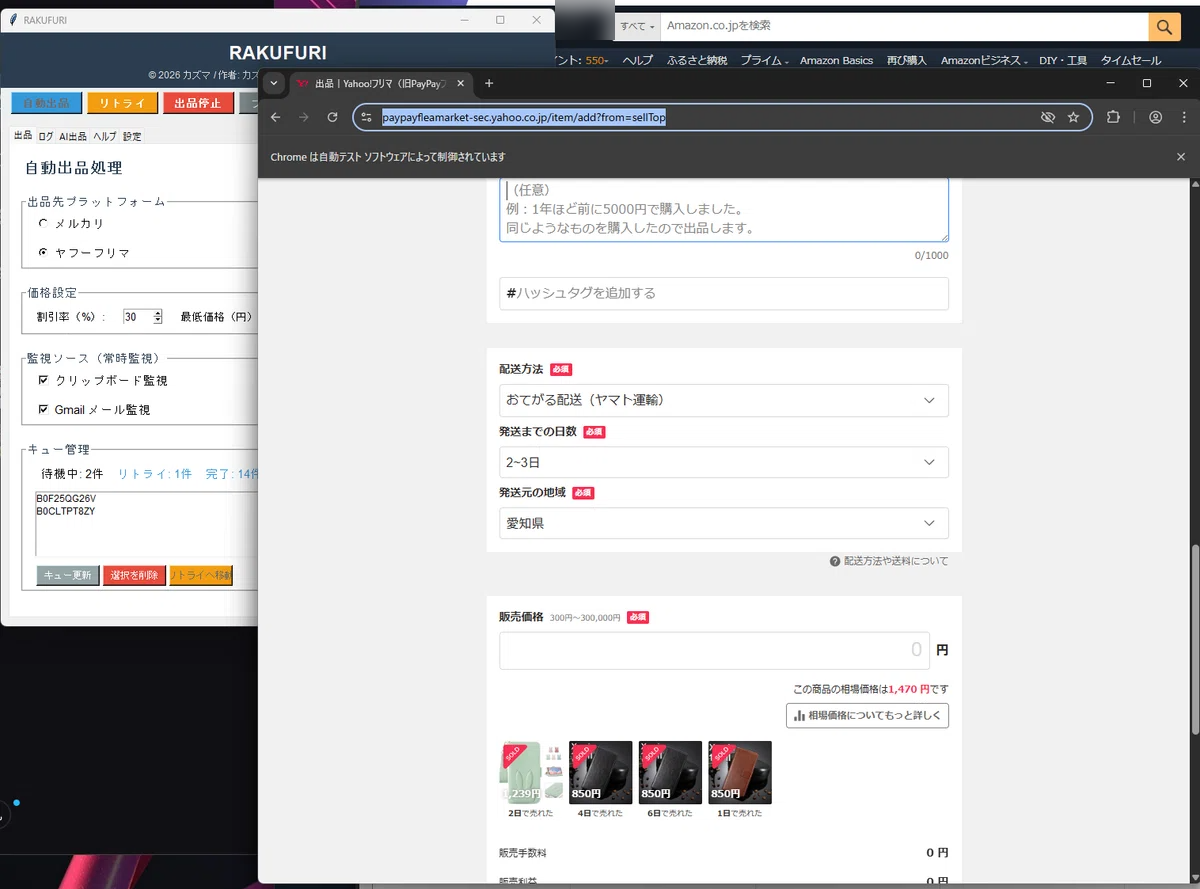This screenshot has width=1200, height=889.
Task: Select queue item B0F25QG26V
Action: 66,498
